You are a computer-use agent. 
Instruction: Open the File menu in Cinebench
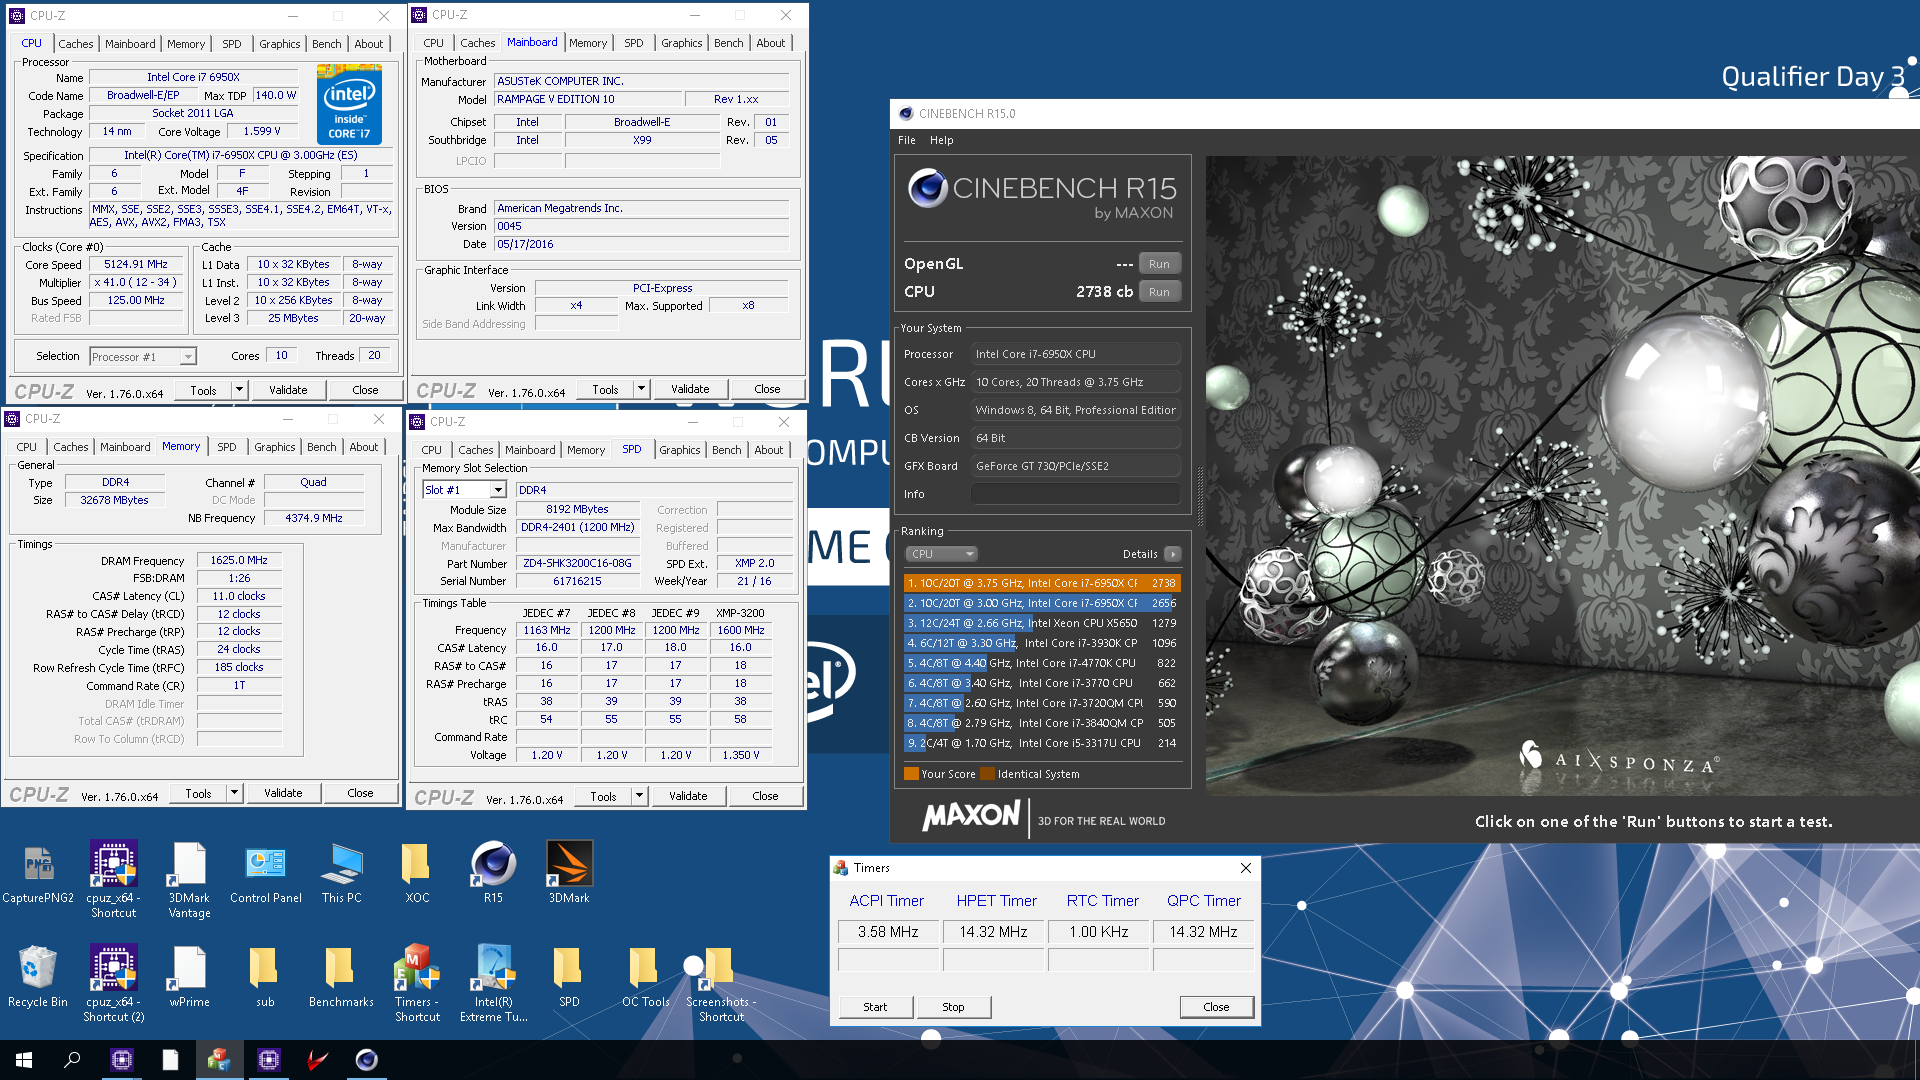point(906,140)
